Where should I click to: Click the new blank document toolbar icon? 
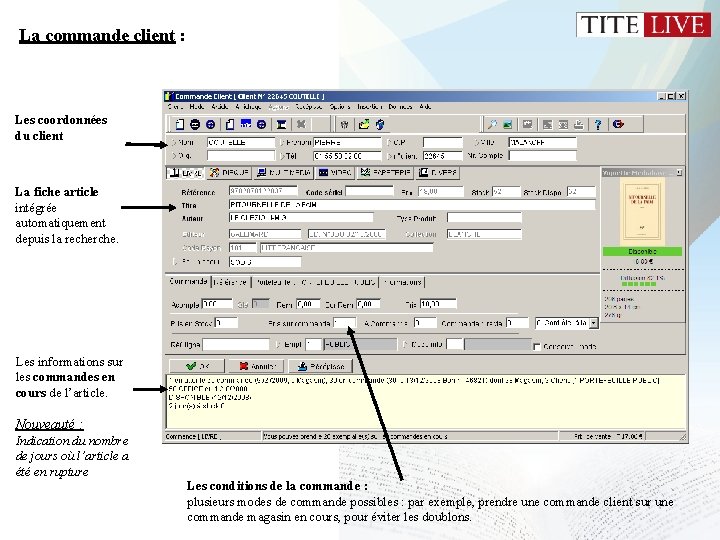click(180, 124)
